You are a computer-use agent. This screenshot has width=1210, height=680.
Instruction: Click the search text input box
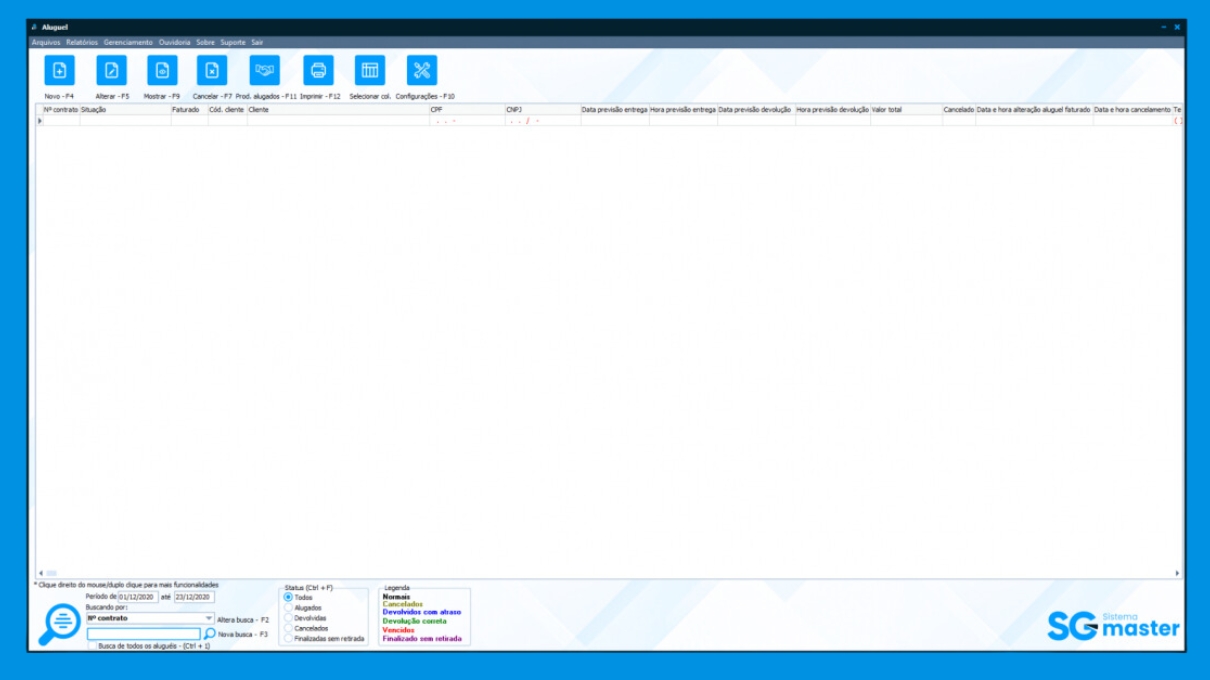click(143, 634)
